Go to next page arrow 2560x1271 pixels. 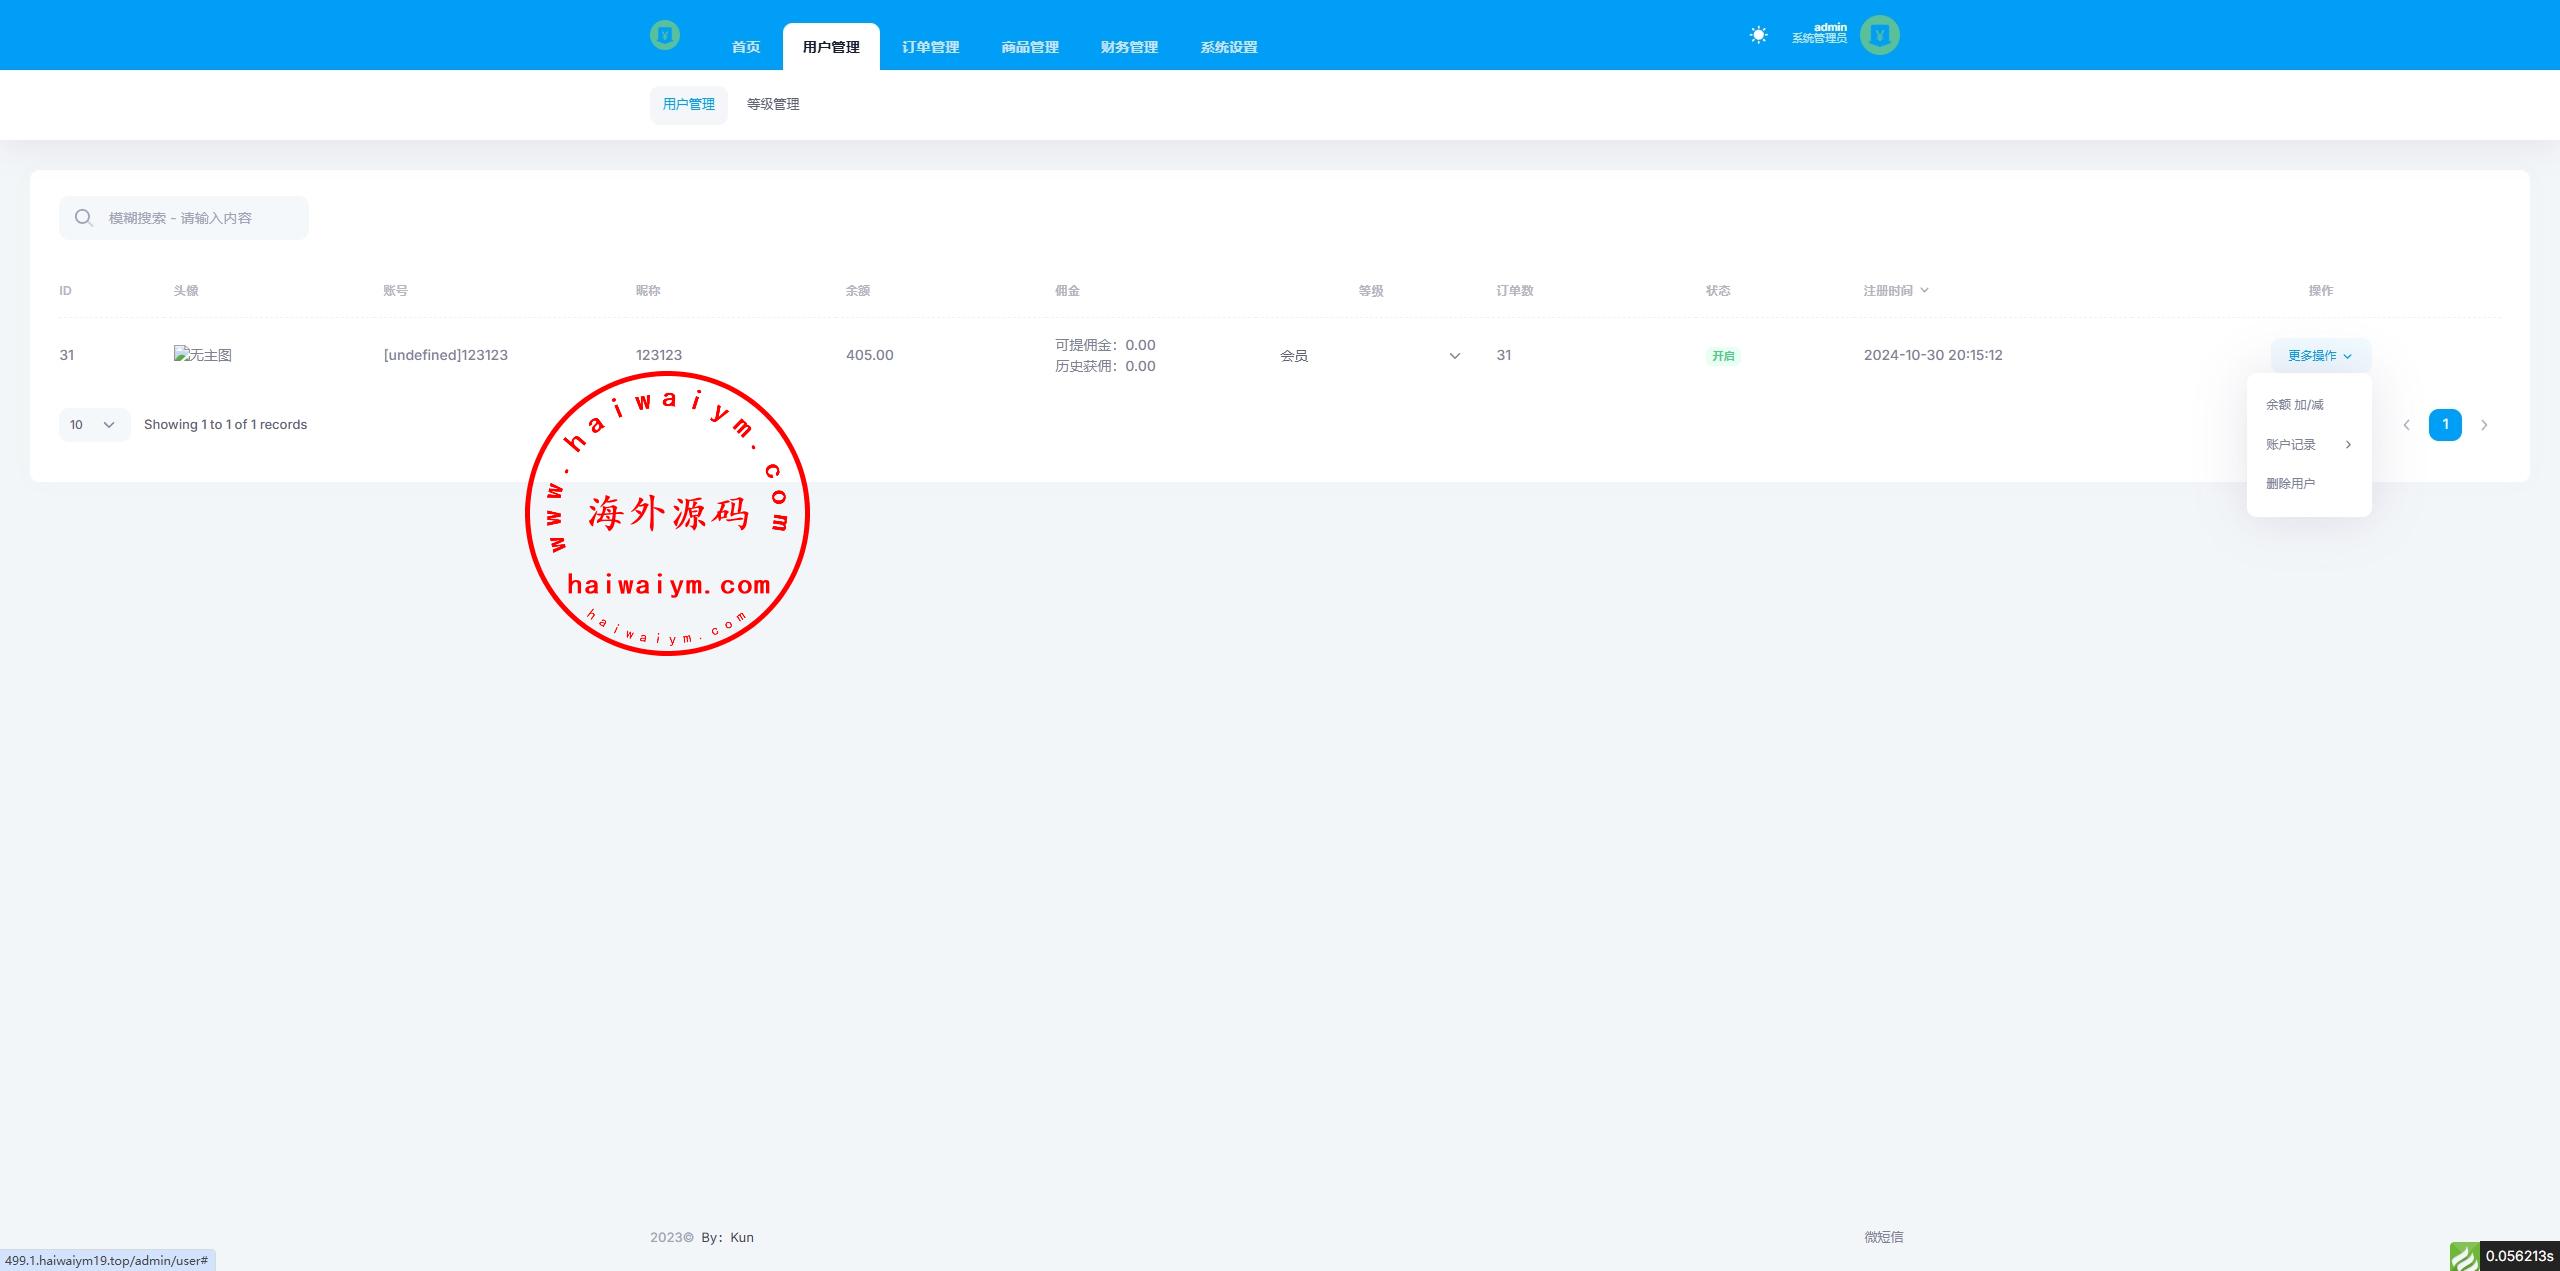pyautogui.click(x=2484, y=425)
